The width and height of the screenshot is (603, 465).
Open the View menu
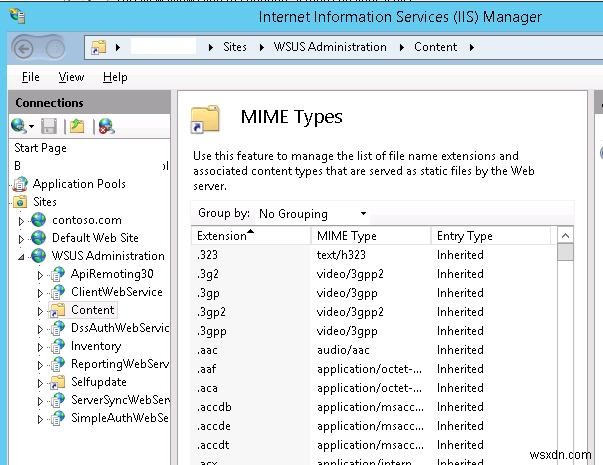click(x=71, y=77)
